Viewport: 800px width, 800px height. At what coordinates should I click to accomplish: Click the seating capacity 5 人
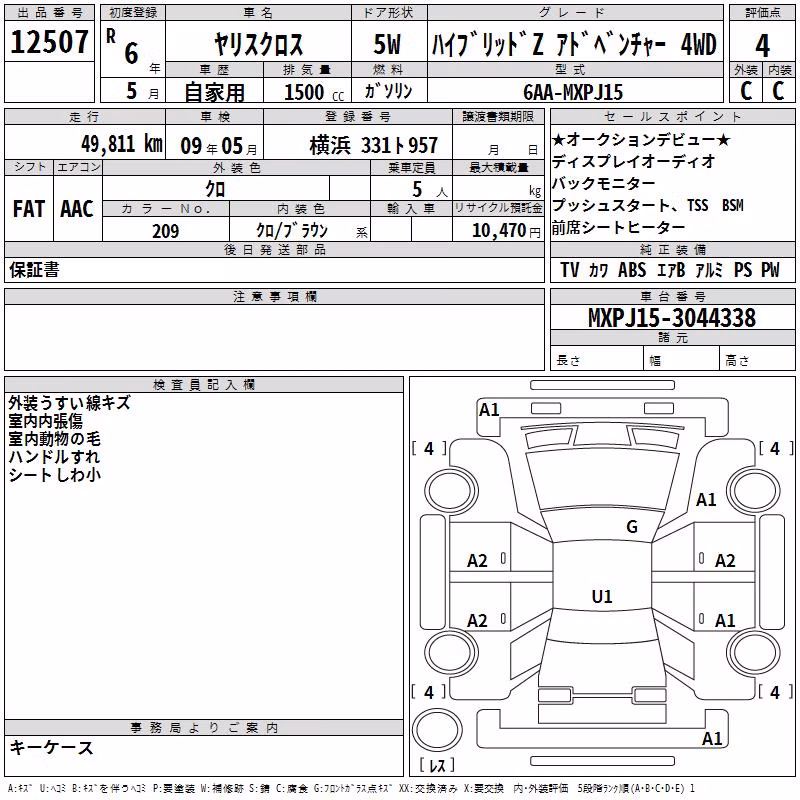click(x=429, y=190)
